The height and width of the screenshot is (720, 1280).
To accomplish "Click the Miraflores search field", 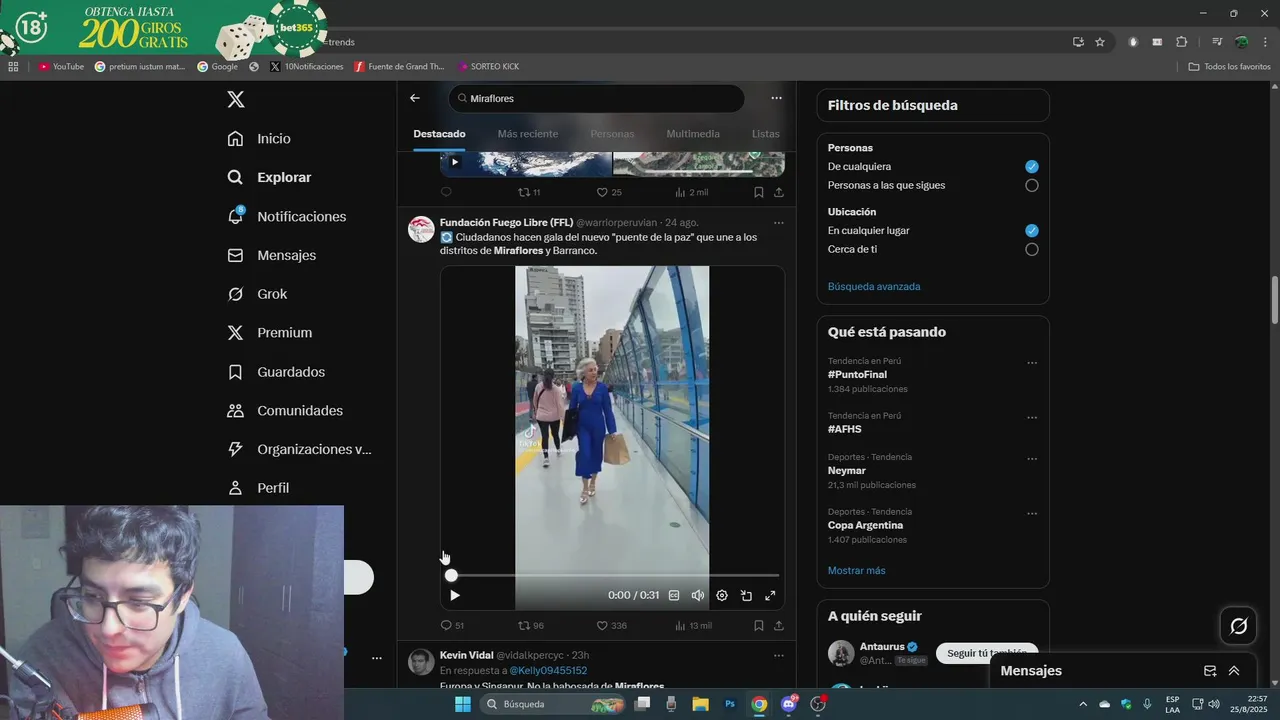I will coord(597,98).
